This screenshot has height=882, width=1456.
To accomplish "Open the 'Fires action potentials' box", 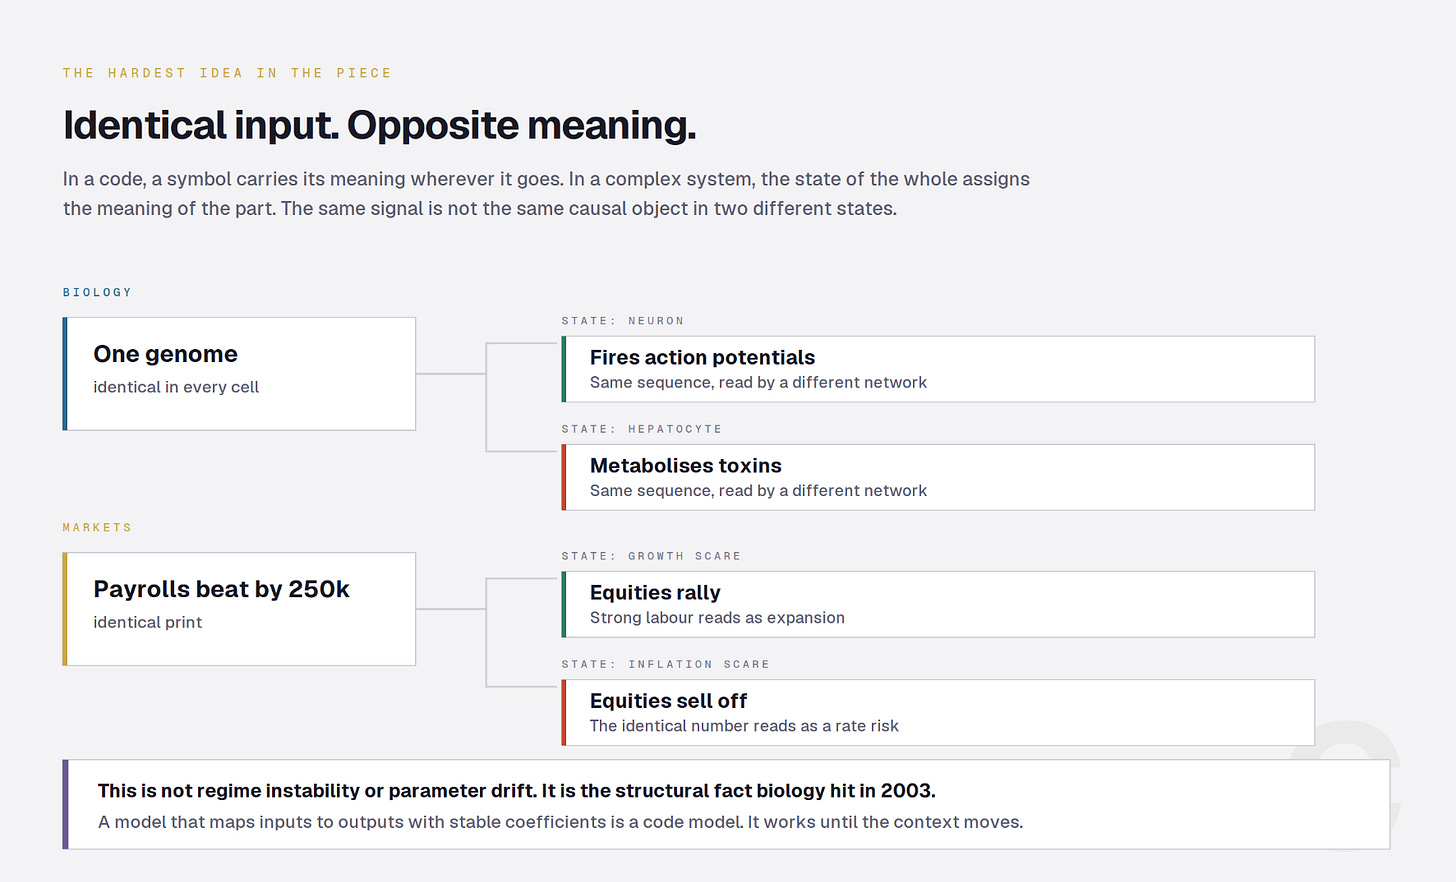I will [x=938, y=369].
